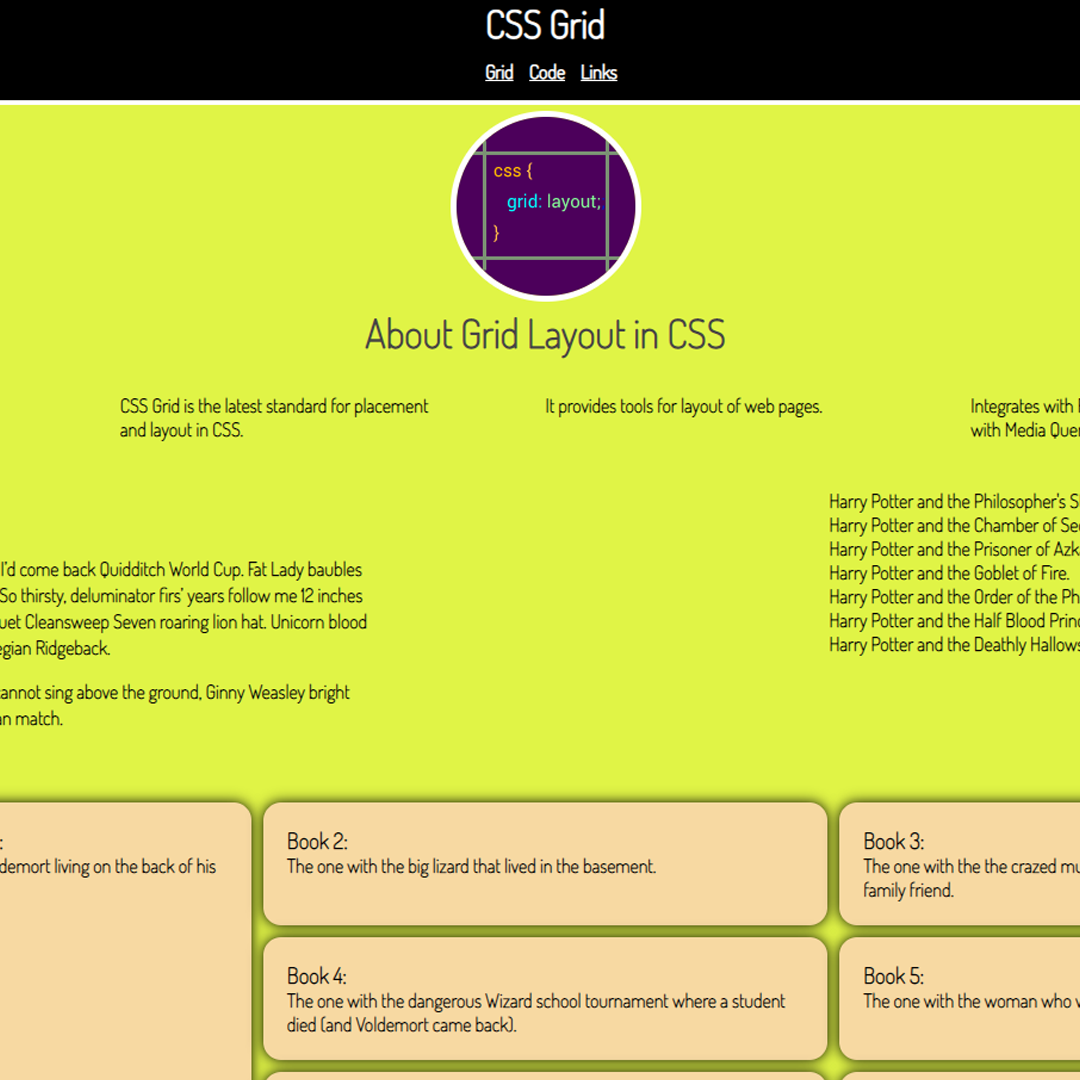
Task: Select the Book 2 card
Action: click(x=545, y=864)
